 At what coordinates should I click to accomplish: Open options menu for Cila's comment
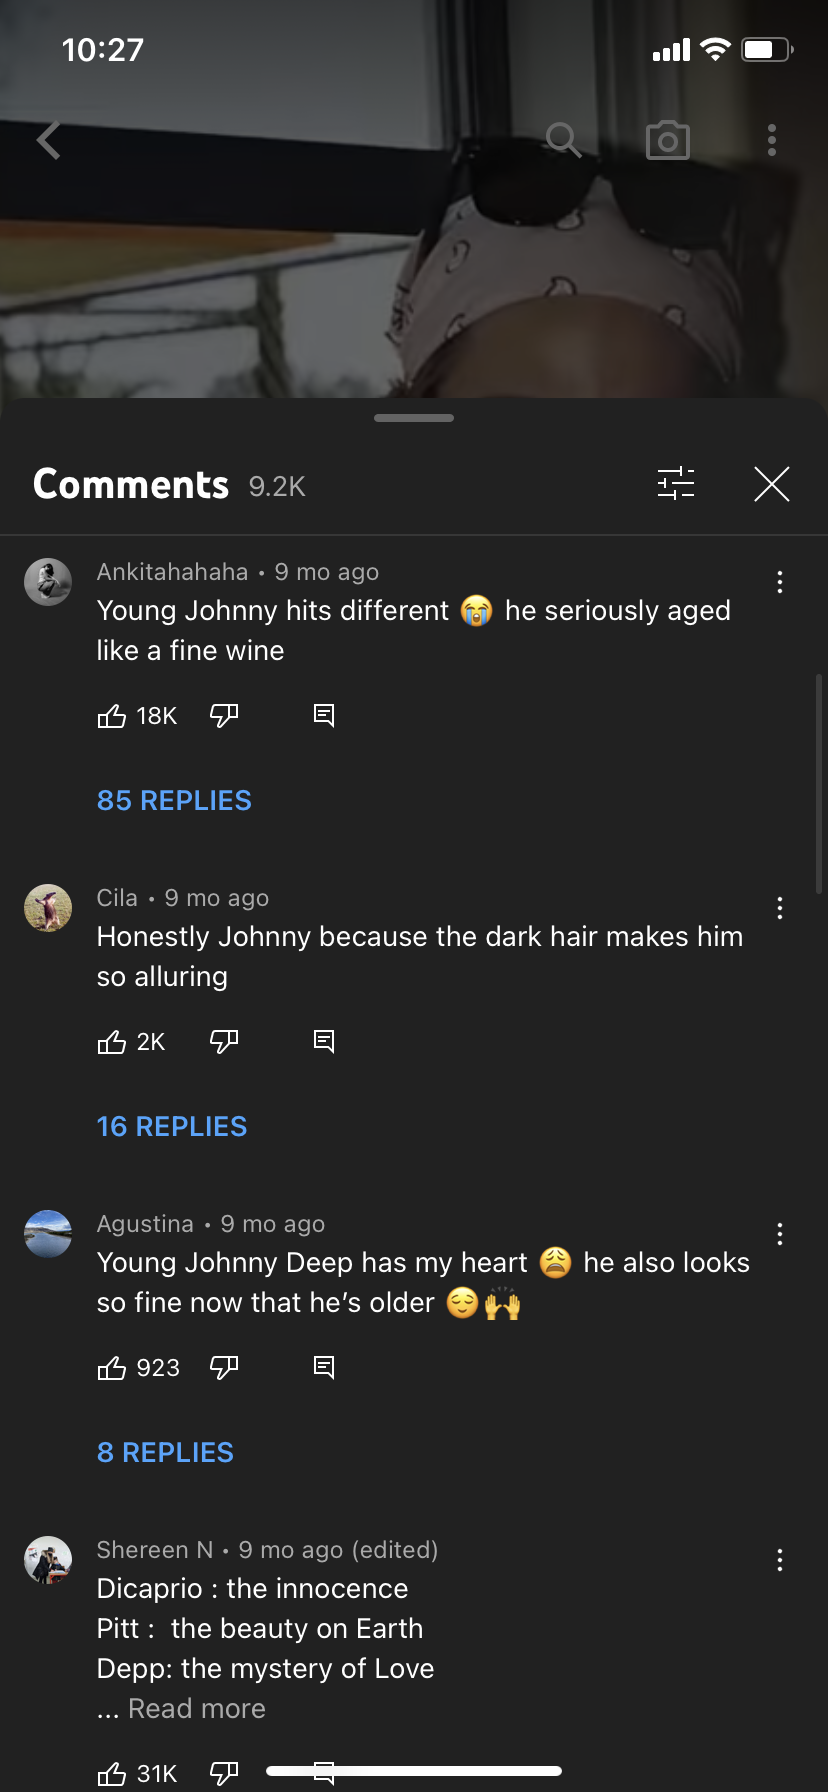(x=780, y=909)
